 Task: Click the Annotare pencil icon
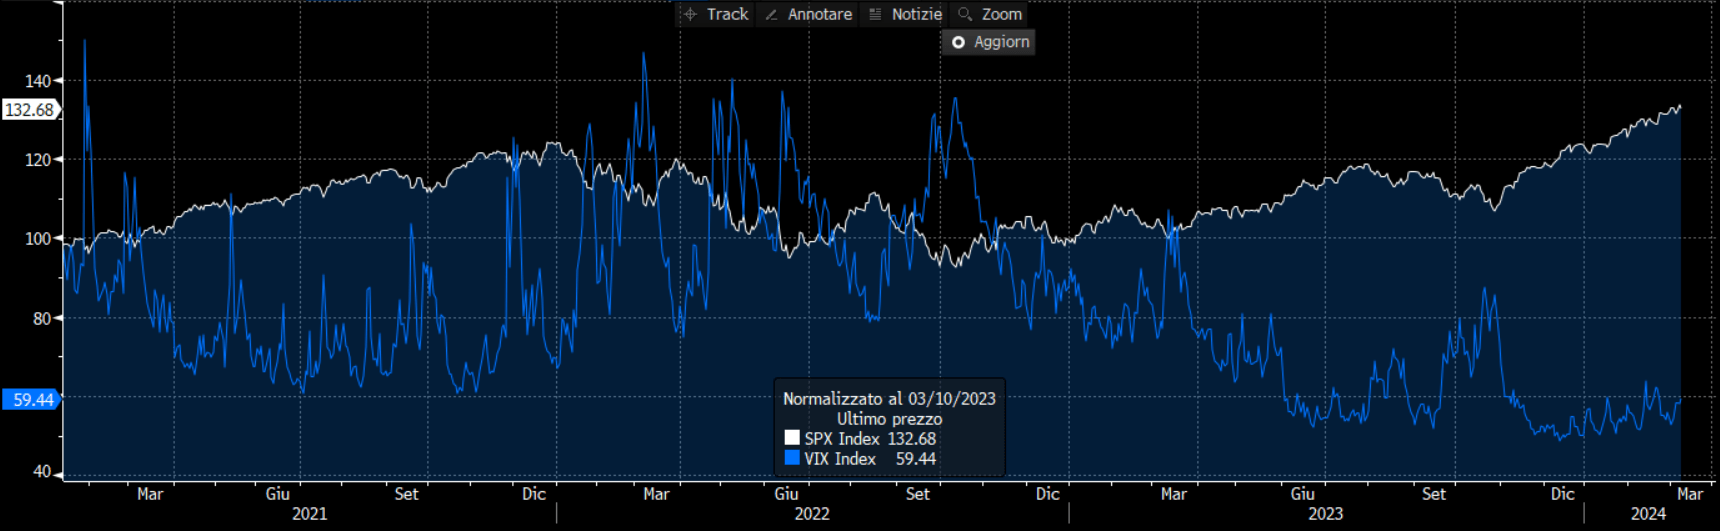(x=771, y=14)
